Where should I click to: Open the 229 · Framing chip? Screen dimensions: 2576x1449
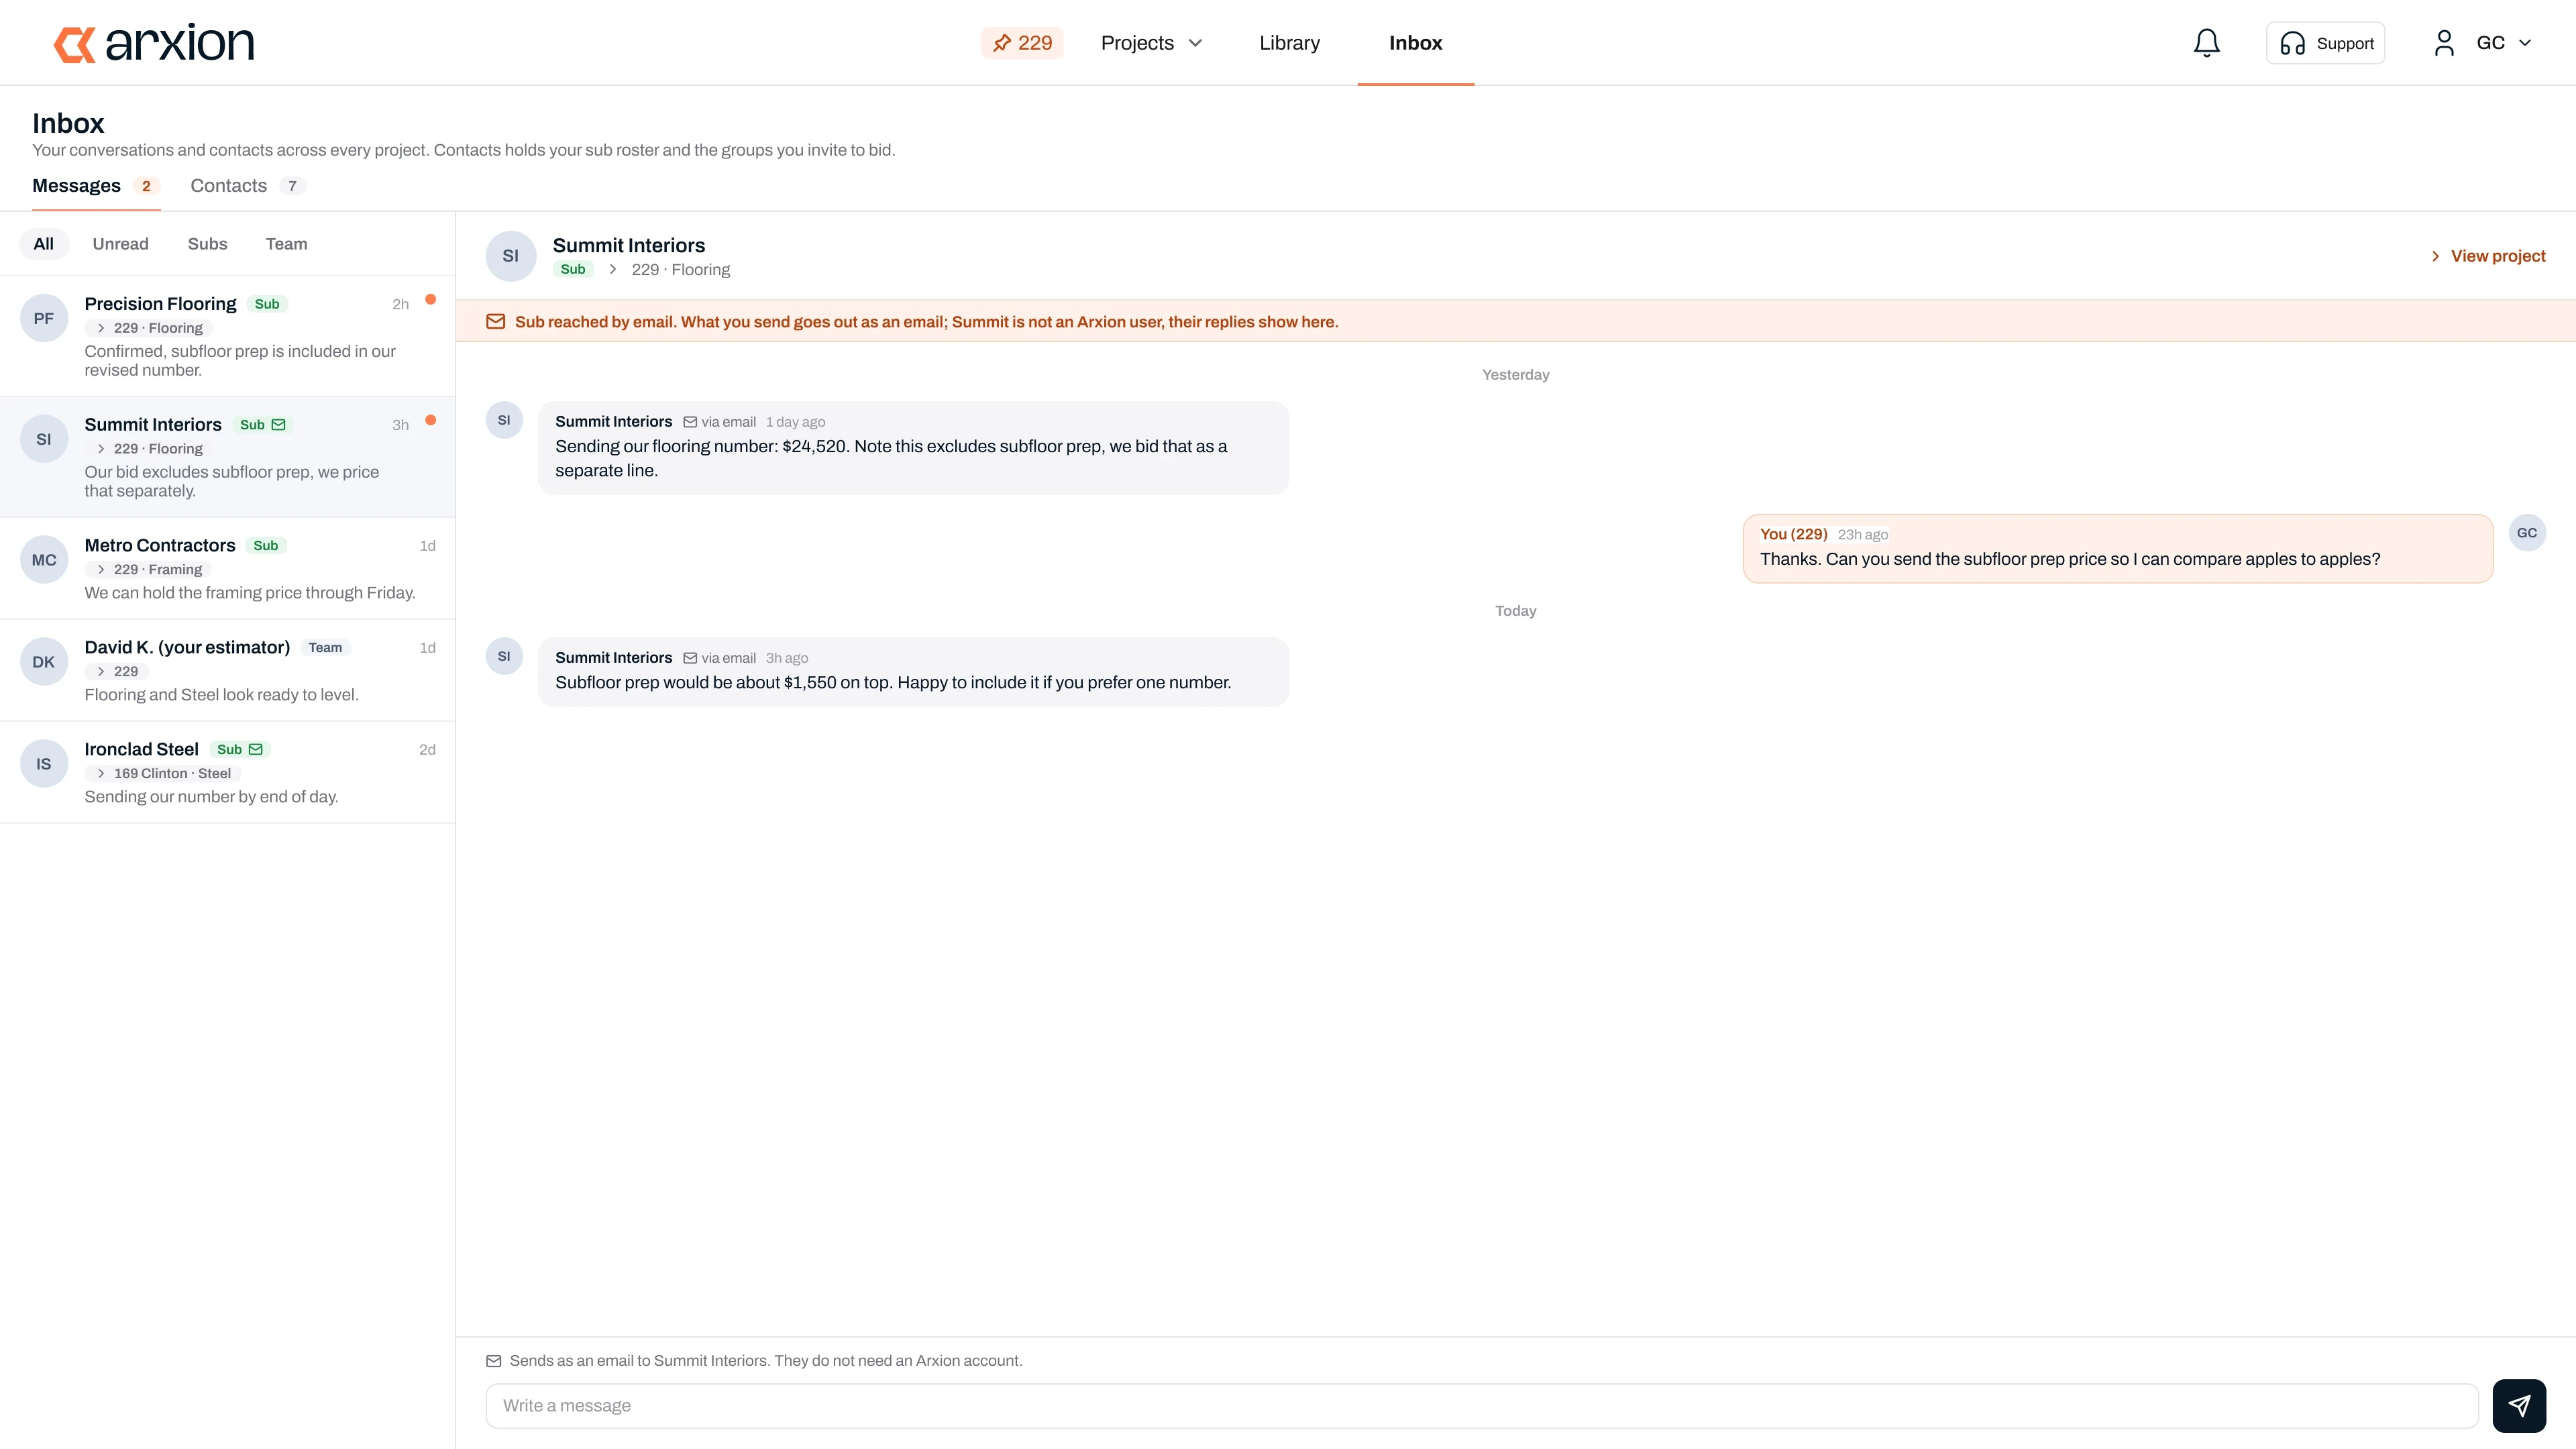click(x=148, y=570)
